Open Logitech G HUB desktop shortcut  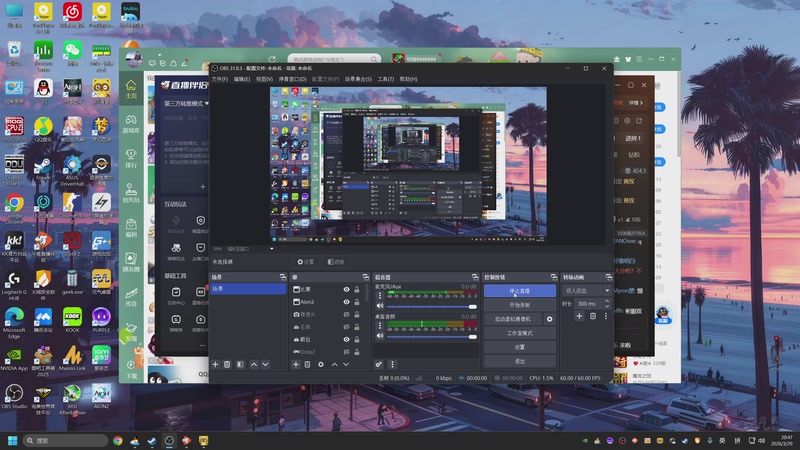14,285
